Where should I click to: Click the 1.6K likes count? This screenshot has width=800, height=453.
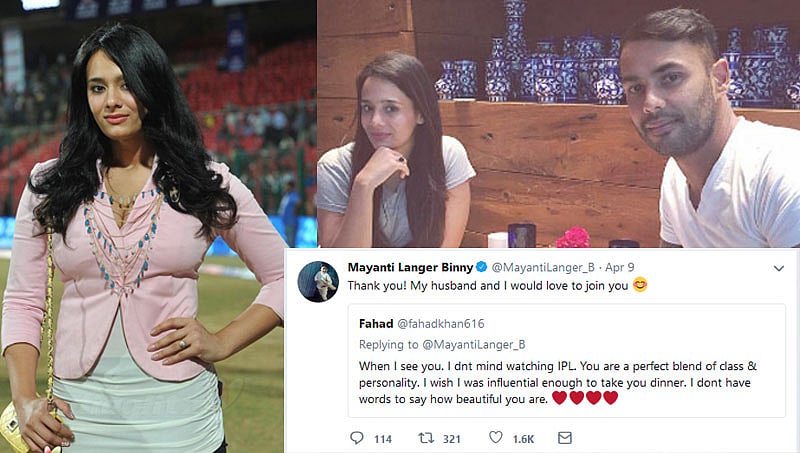pyautogui.click(x=523, y=439)
